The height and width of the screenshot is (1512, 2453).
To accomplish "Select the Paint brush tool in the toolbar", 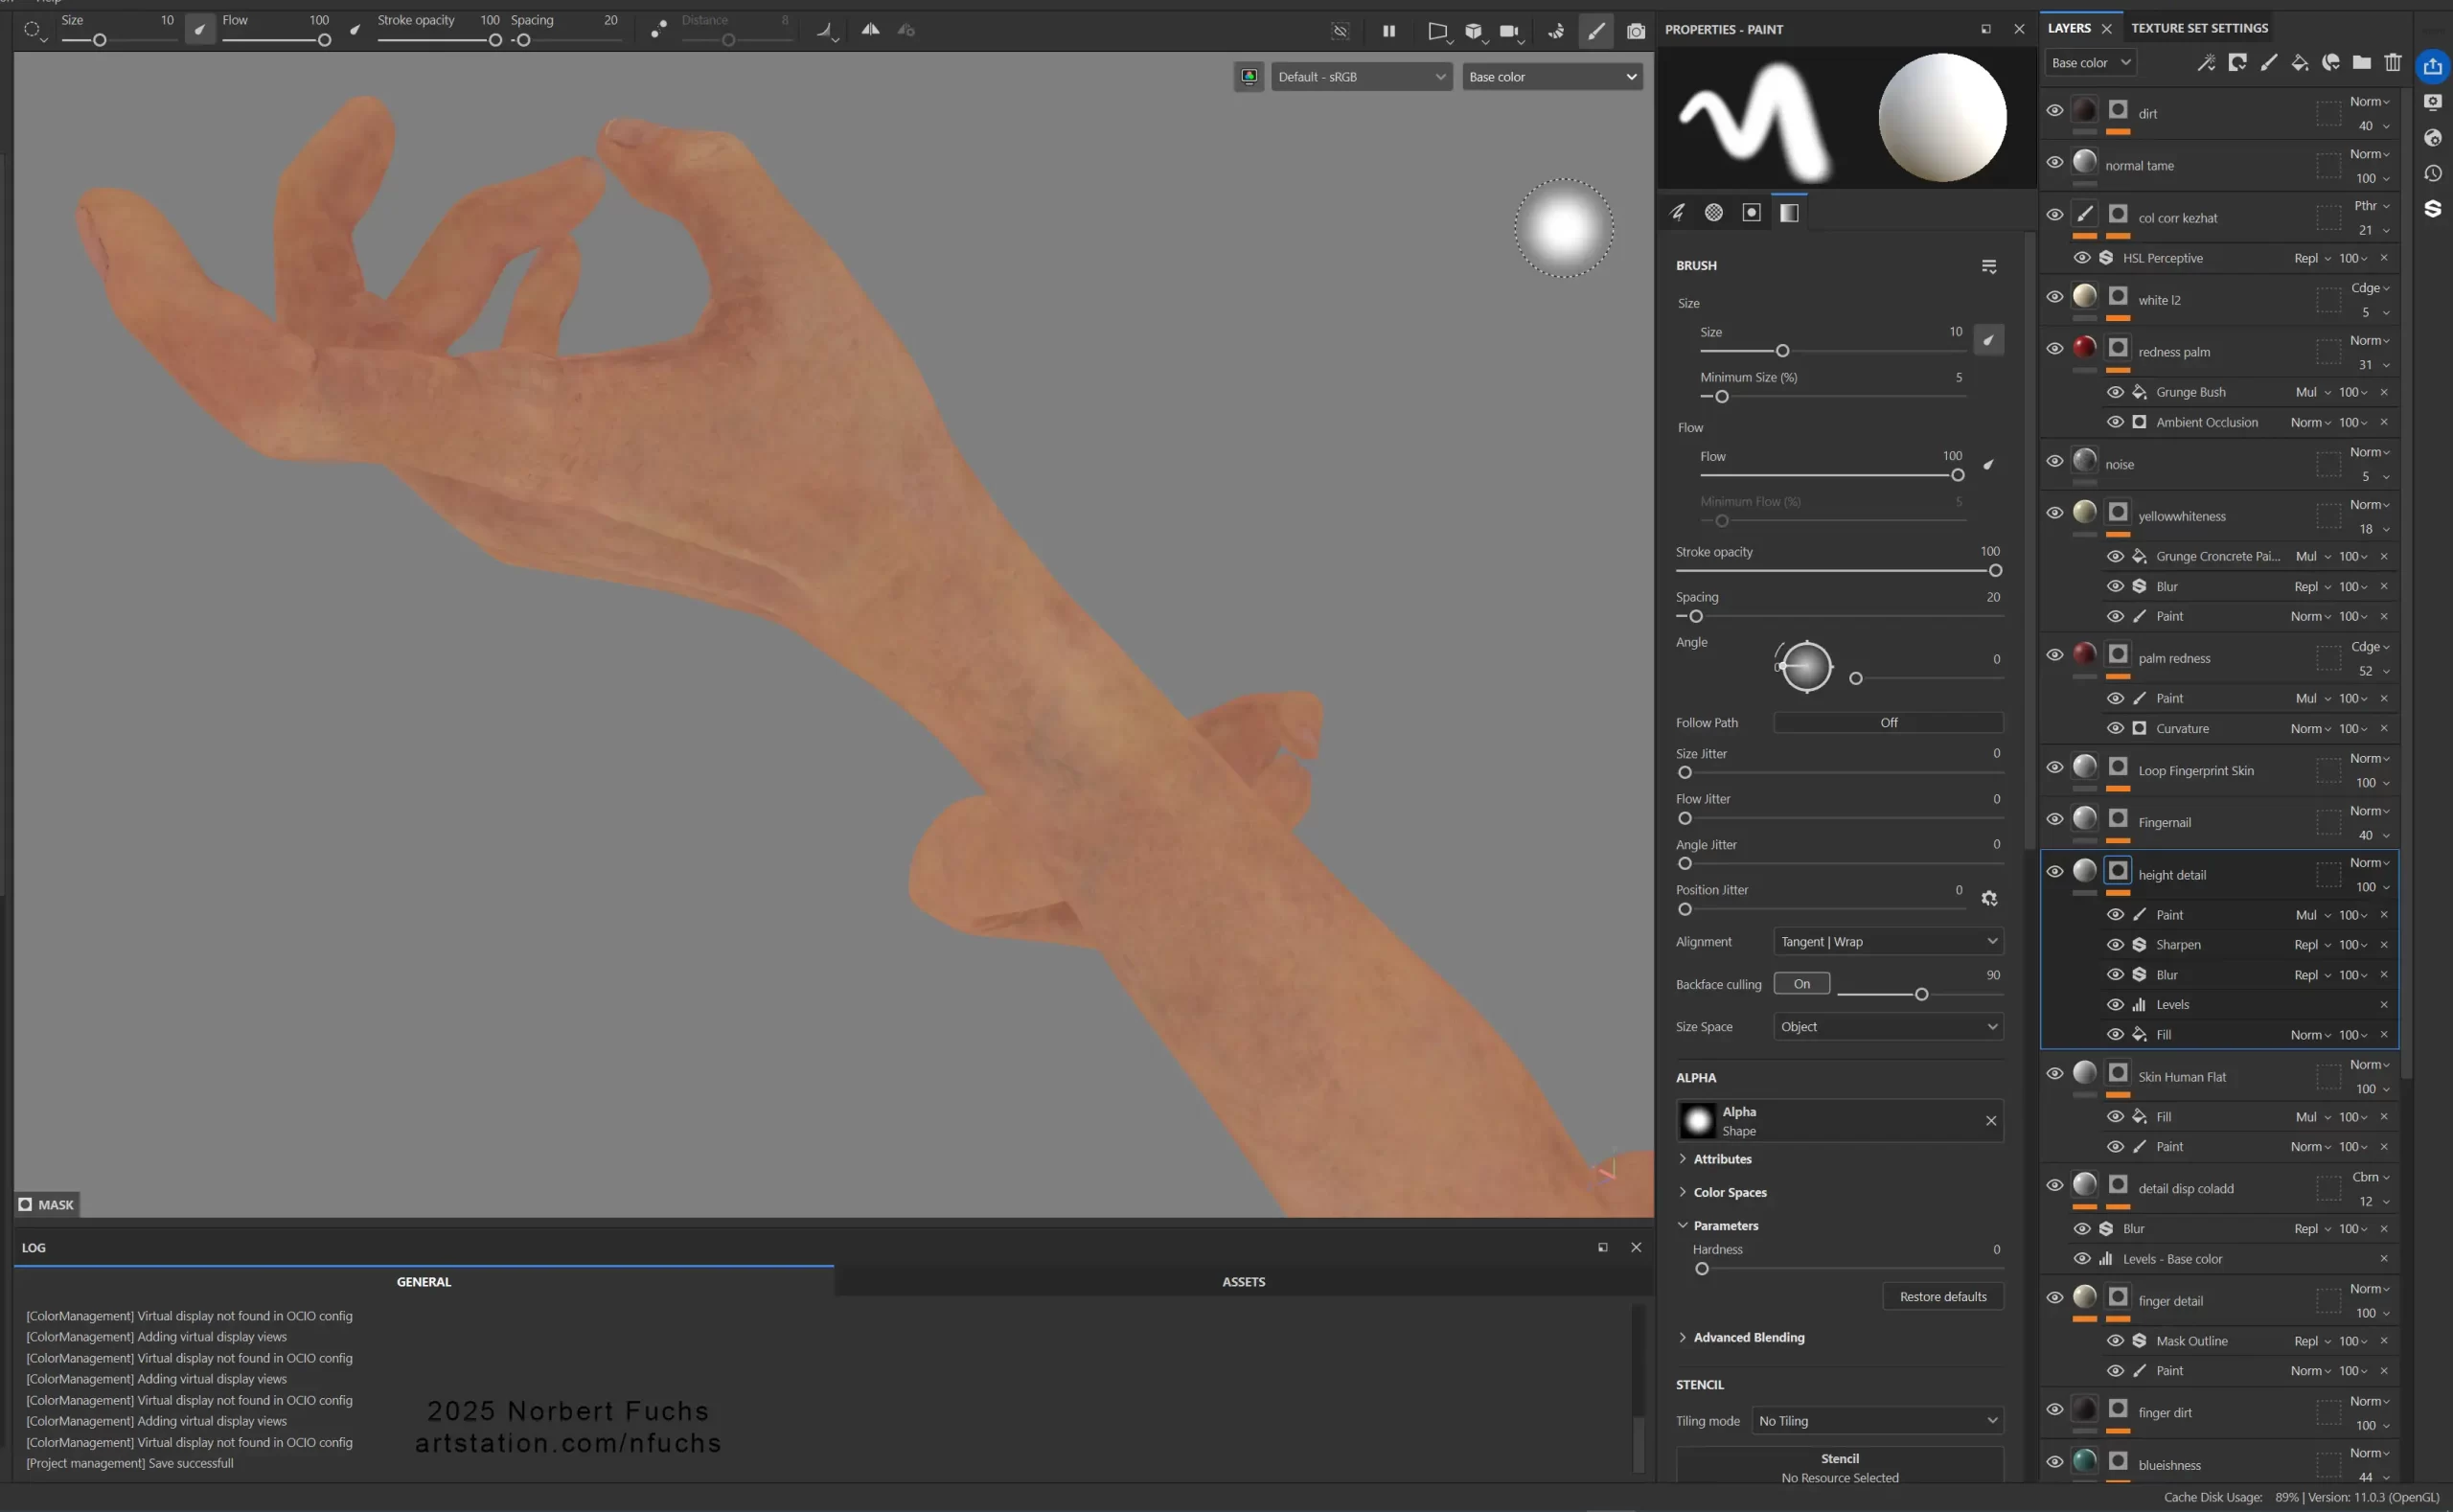I will [x=1596, y=31].
